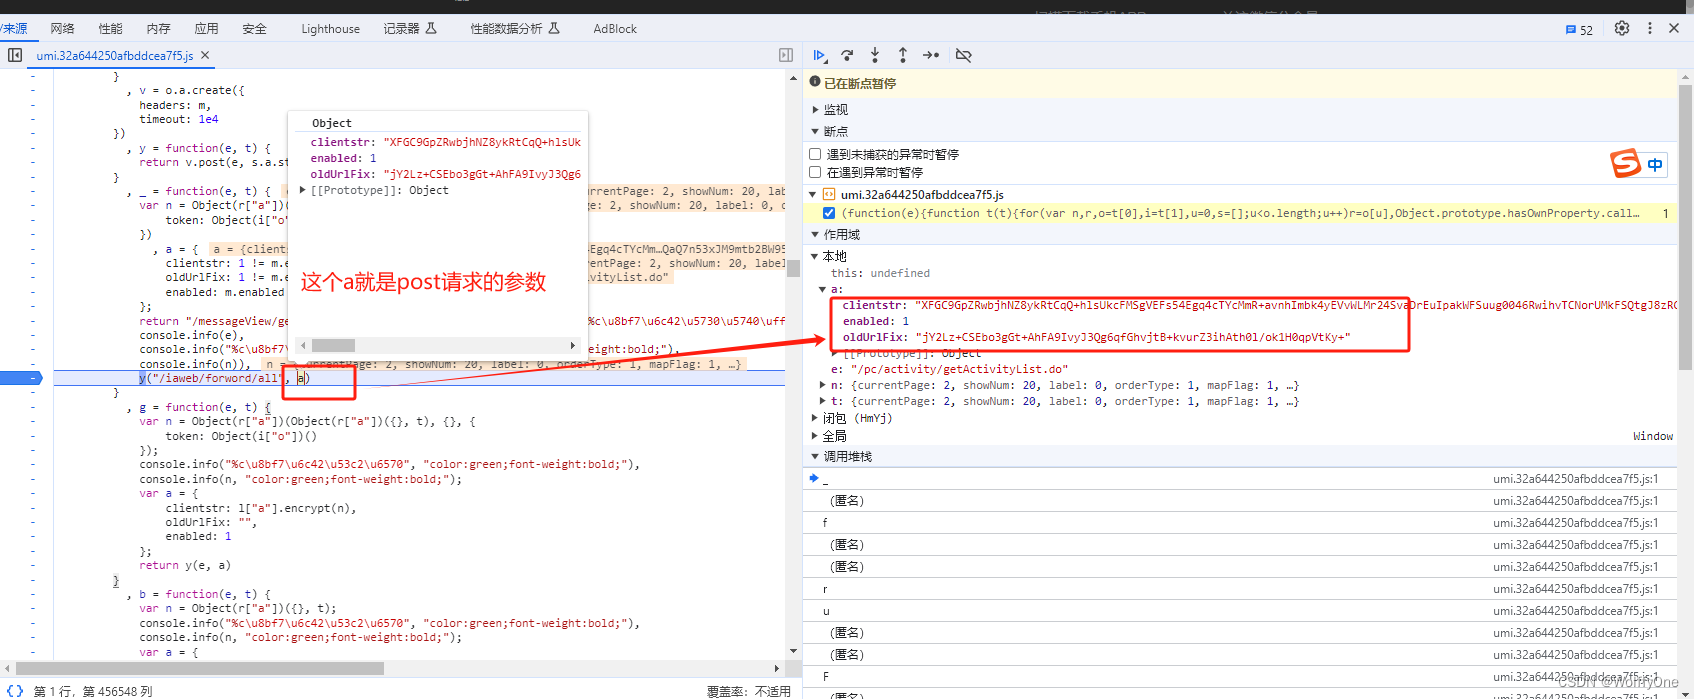Click the 覆盖率: 不适用 coverage status
1694x699 pixels.
coord(749,691)
